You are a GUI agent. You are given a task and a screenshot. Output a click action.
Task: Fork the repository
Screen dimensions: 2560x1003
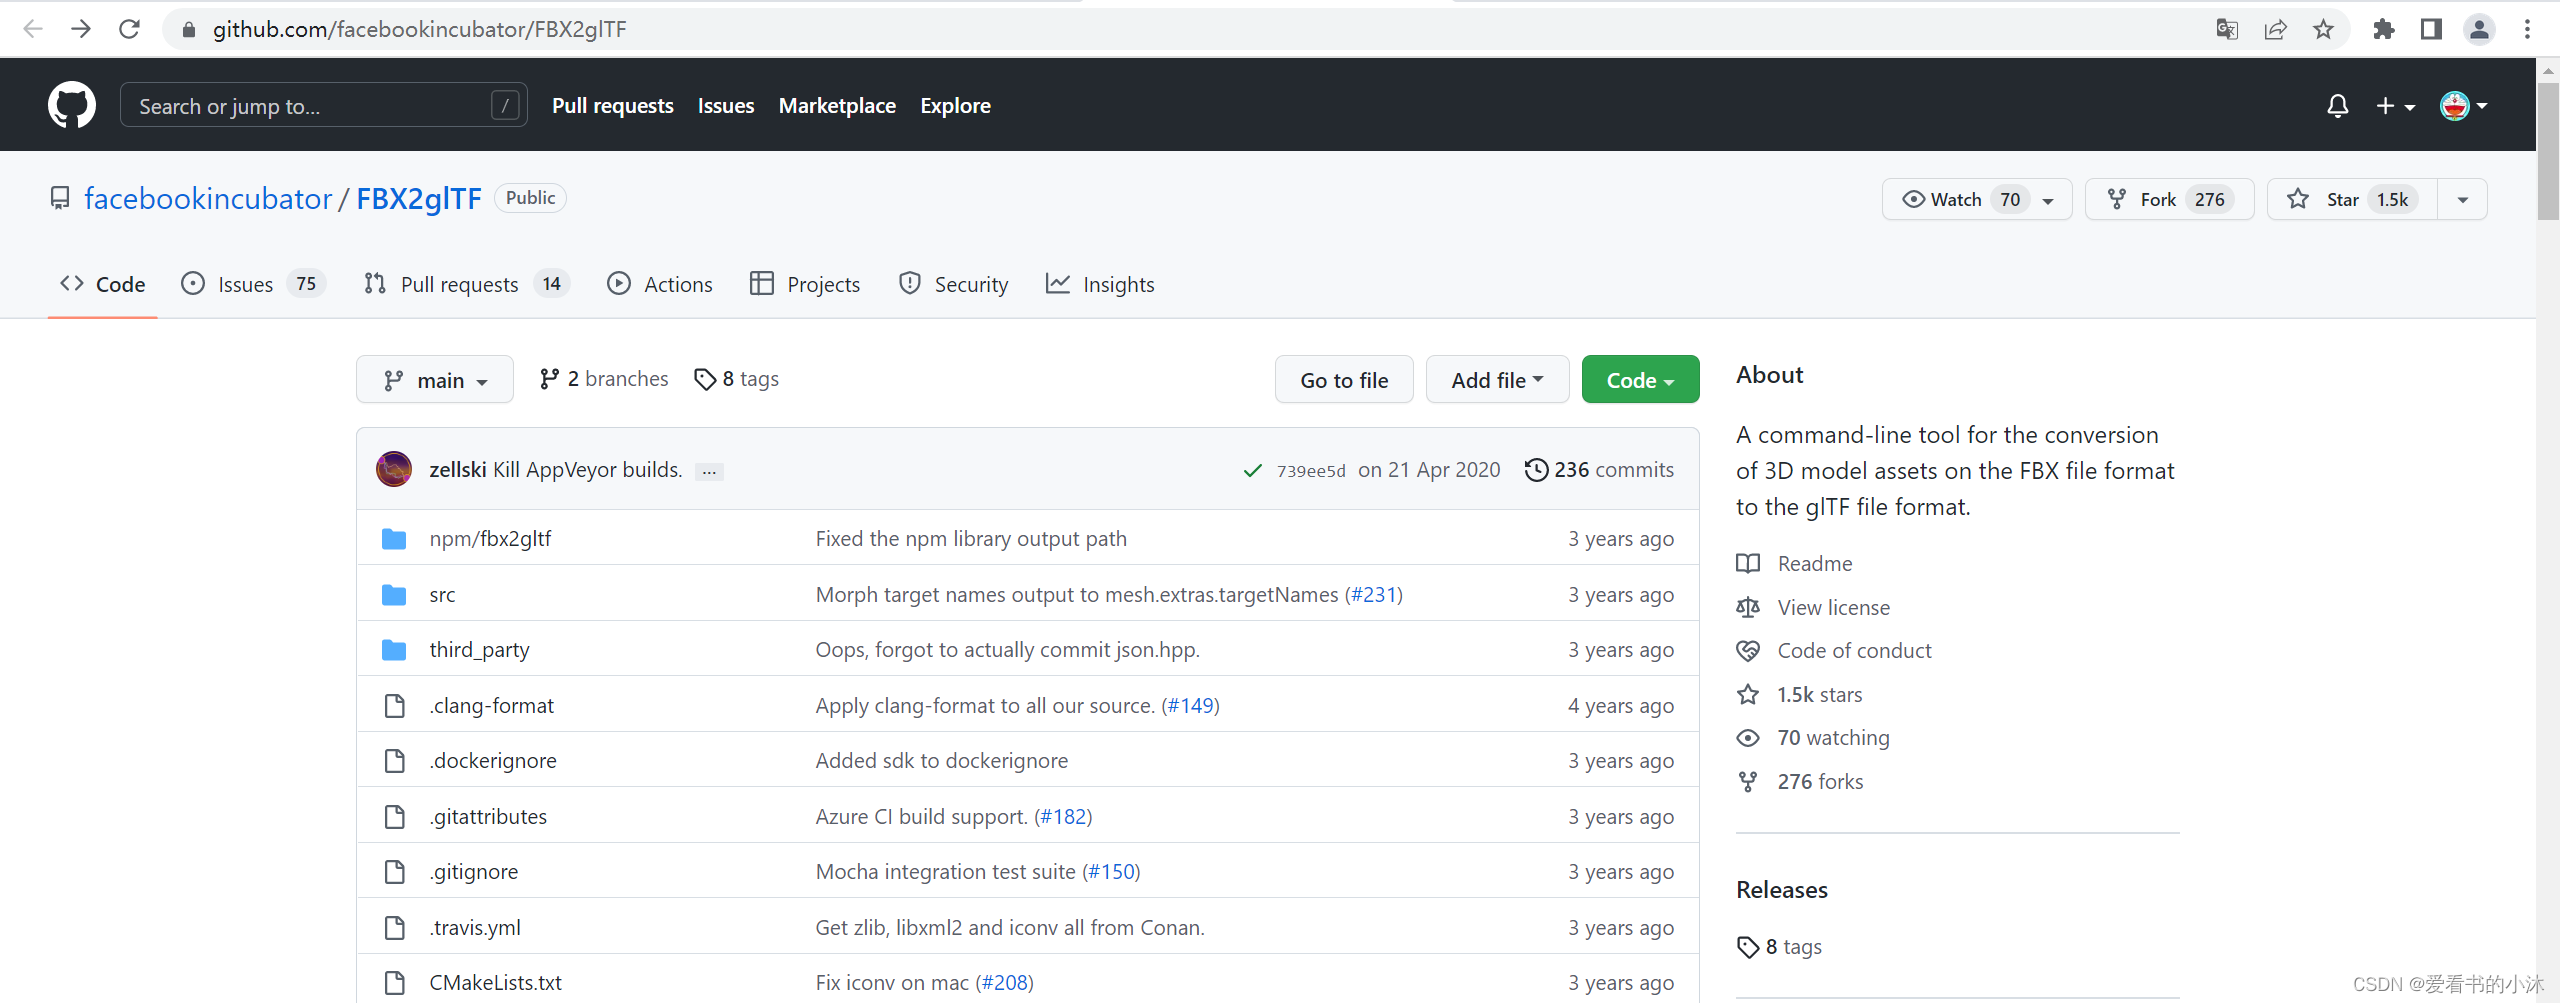click(2169, 199)
